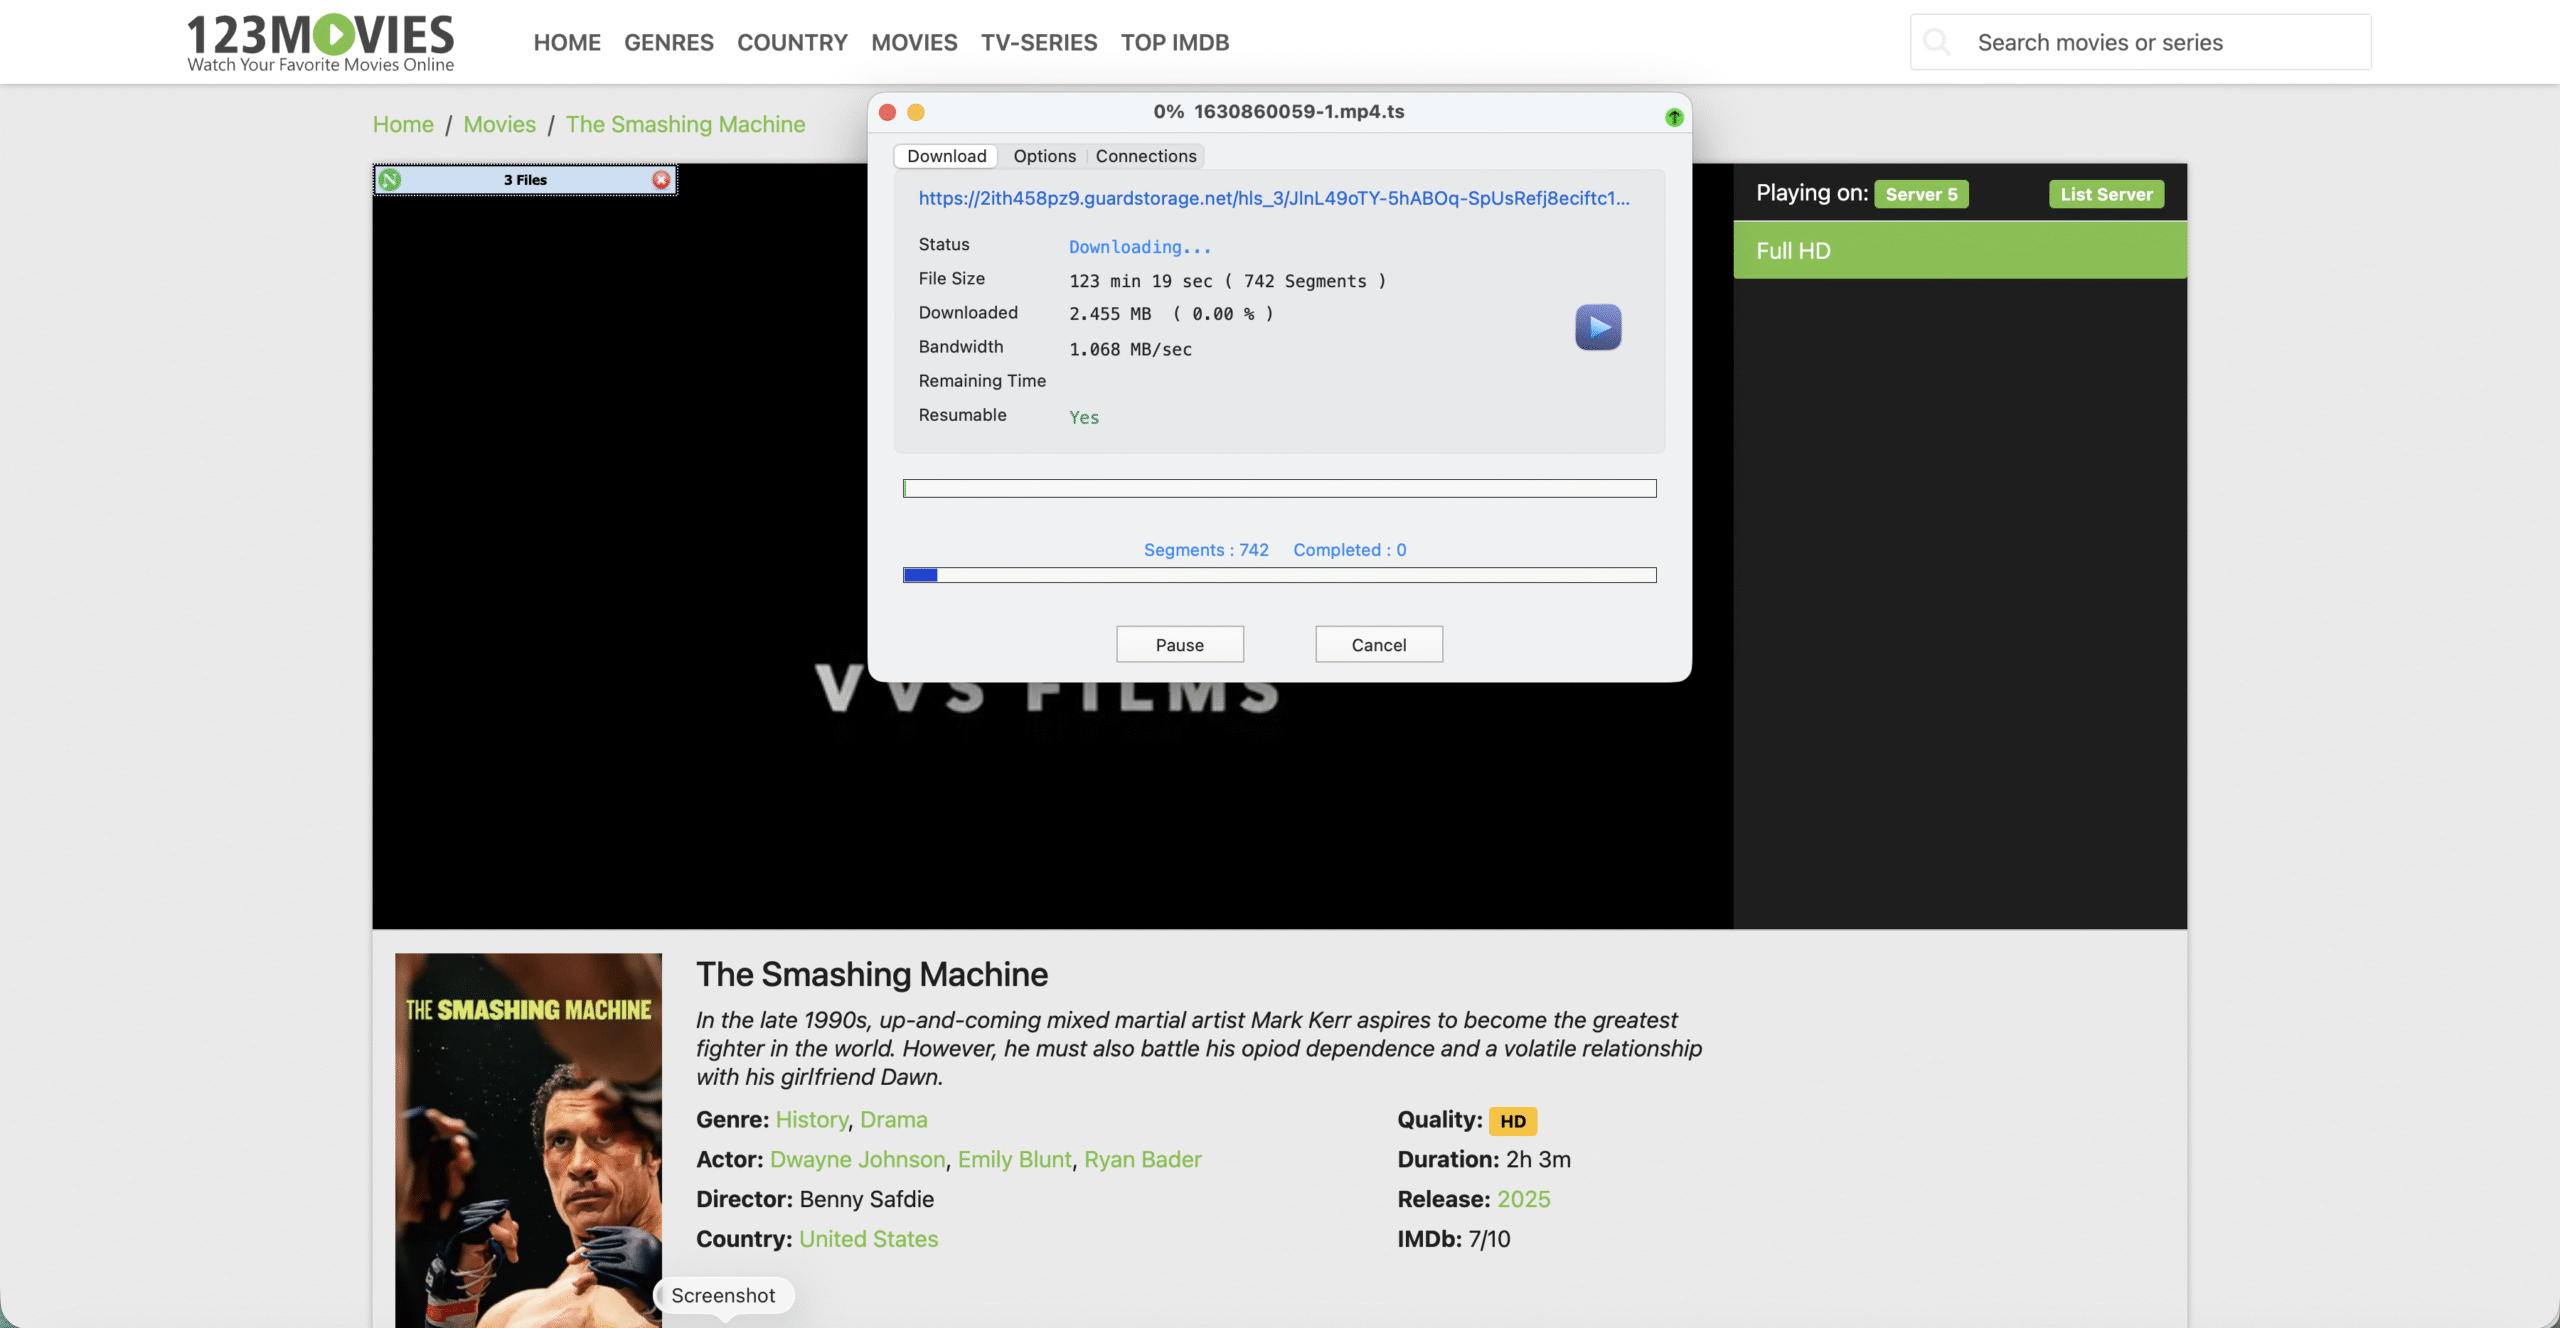Screen dimensions: 2560x1328
Task: Click the guardstorage download URL link
Action: point(1273,198)
